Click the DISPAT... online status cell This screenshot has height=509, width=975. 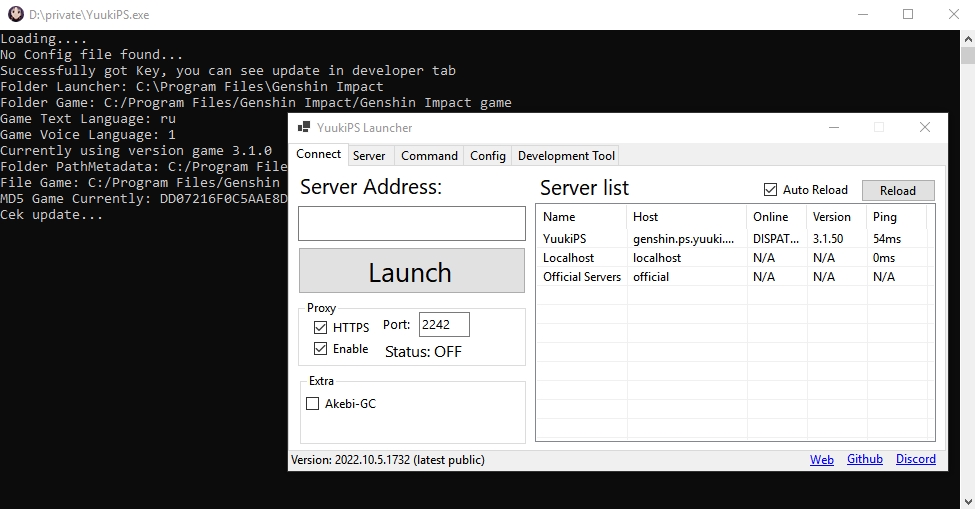(x=776, y=239)
